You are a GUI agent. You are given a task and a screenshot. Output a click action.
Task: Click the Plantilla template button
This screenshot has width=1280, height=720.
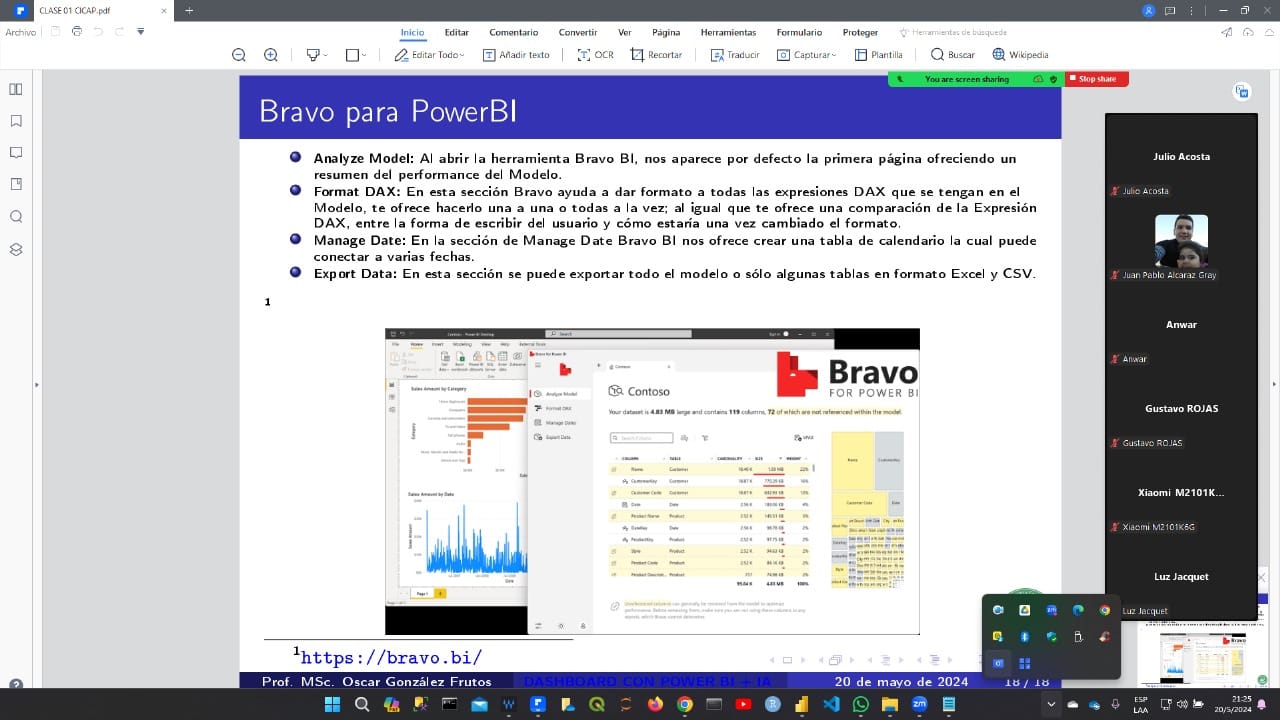878,55
